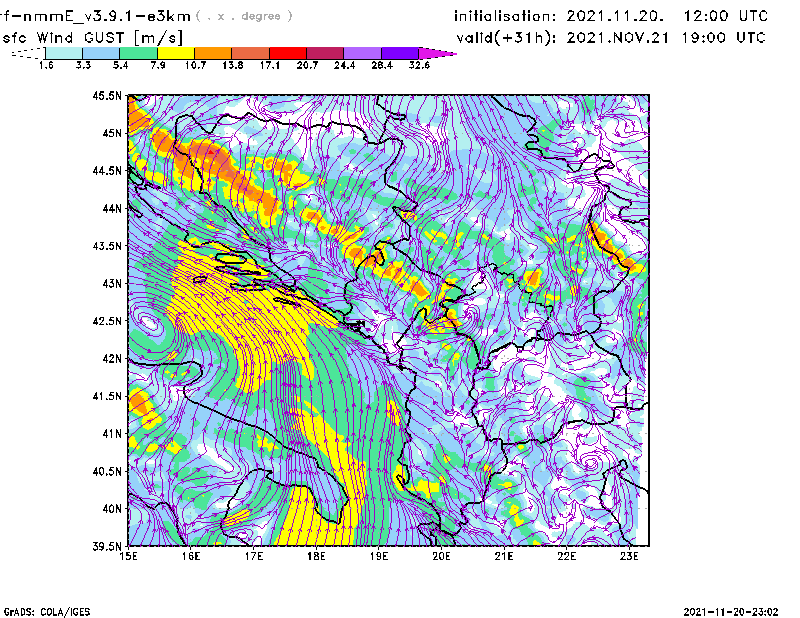Click the 42N latitude label
The image size is (800, 618).
coord(112,358)
